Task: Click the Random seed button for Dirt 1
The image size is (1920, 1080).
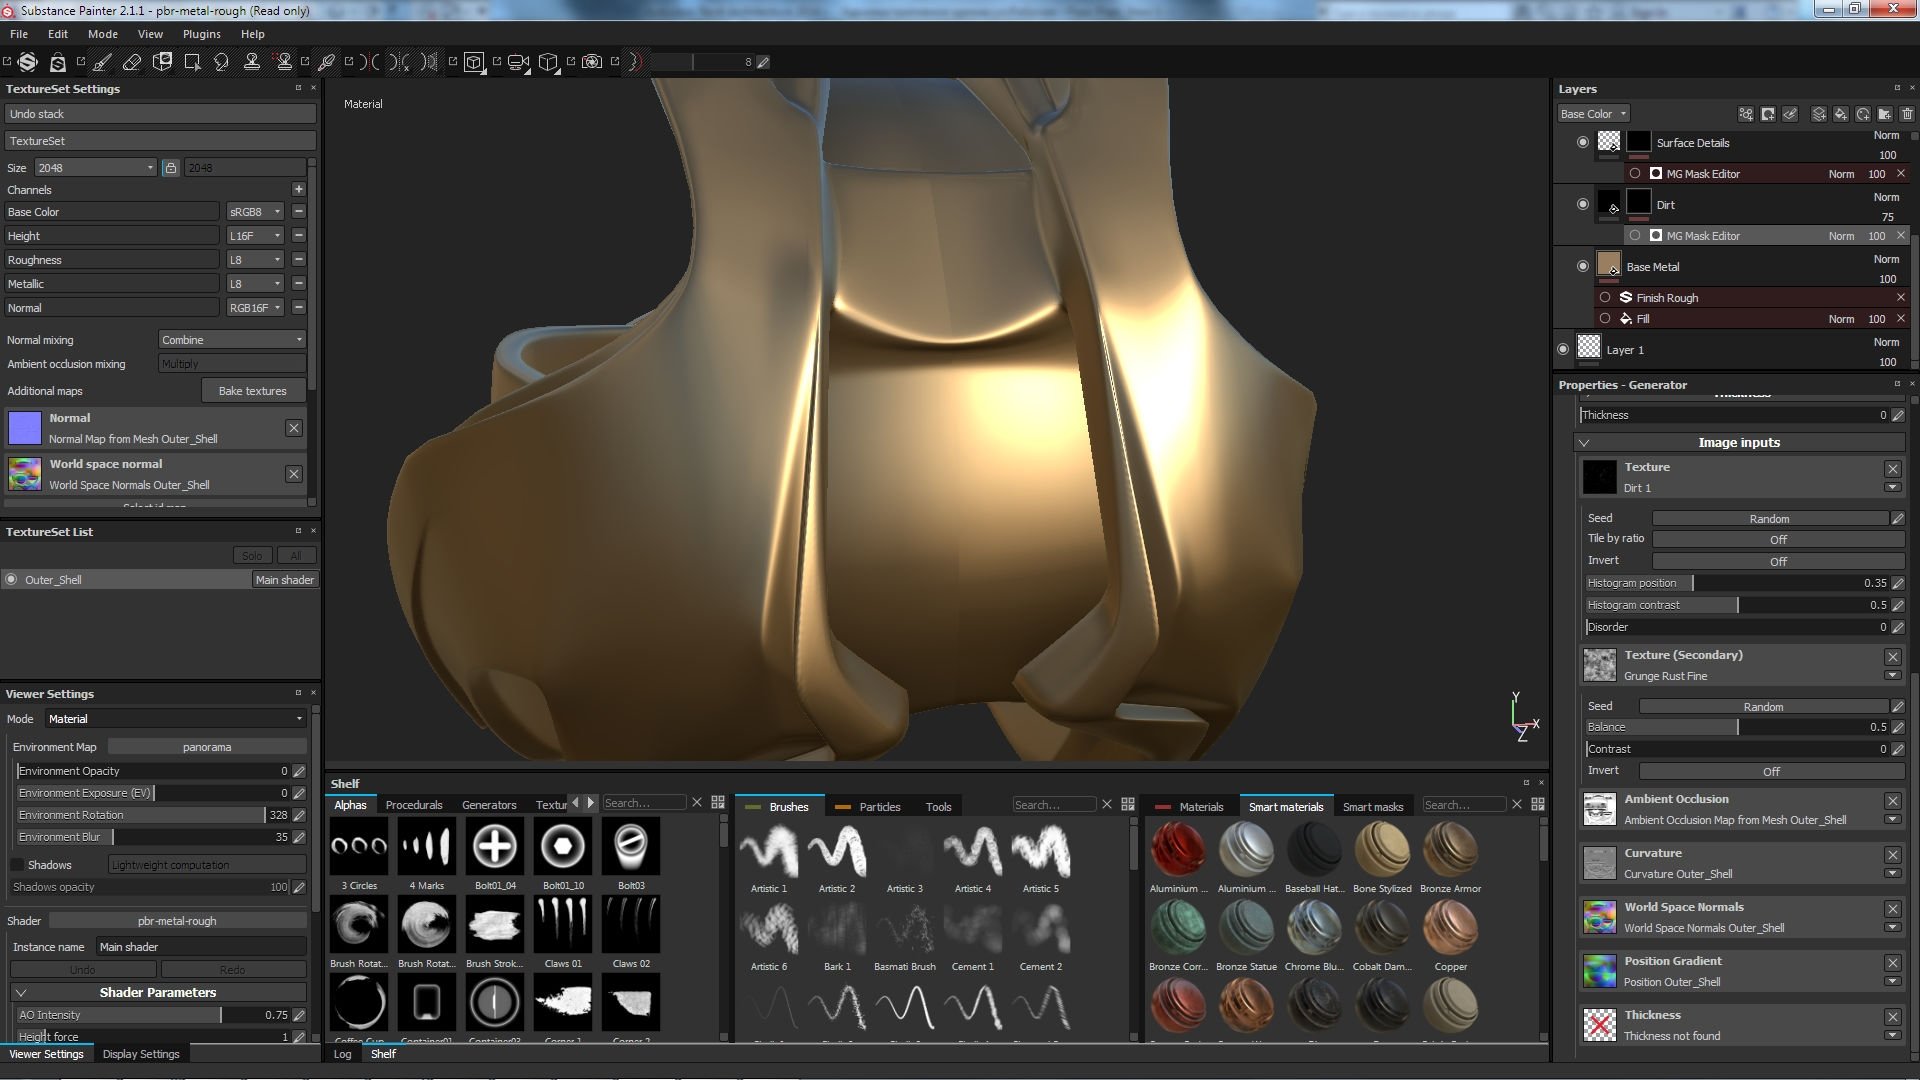Action: tap(1769, 518)
